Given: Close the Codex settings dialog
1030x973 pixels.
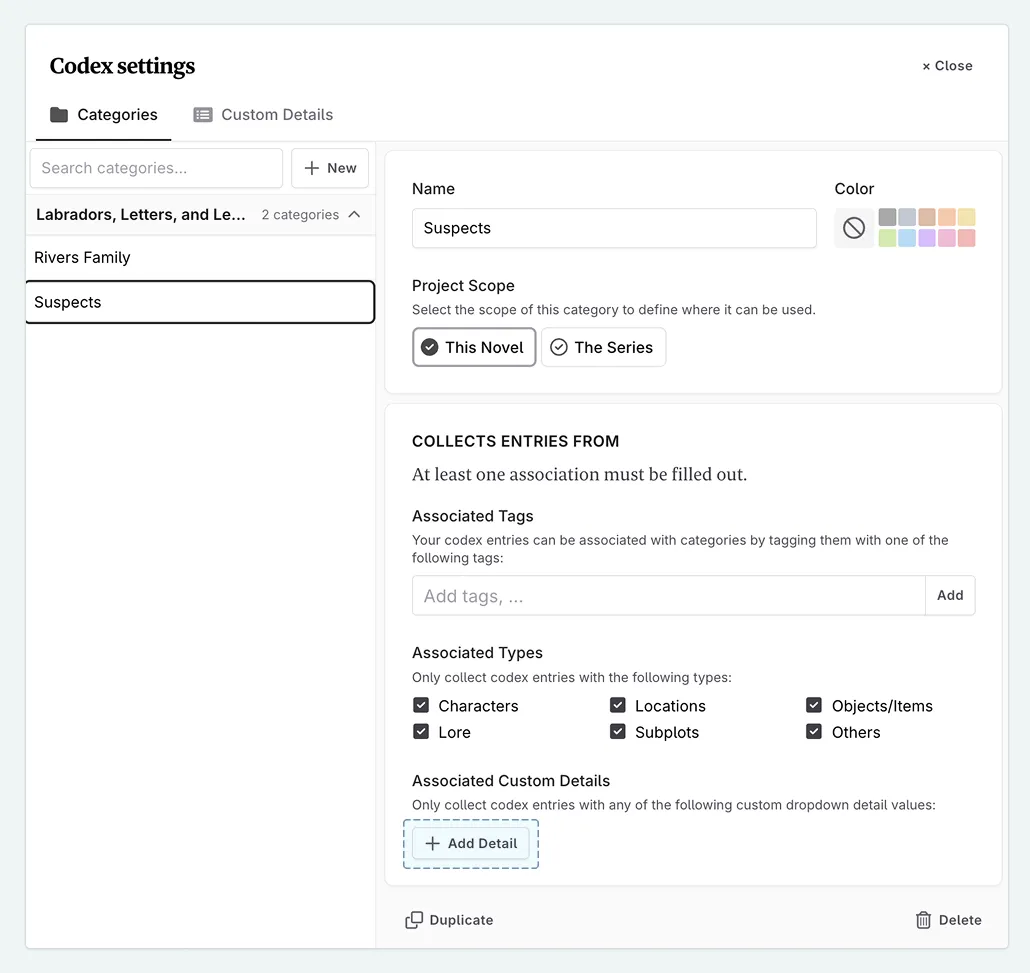Looking at the screenshot, I should [946, 66].
